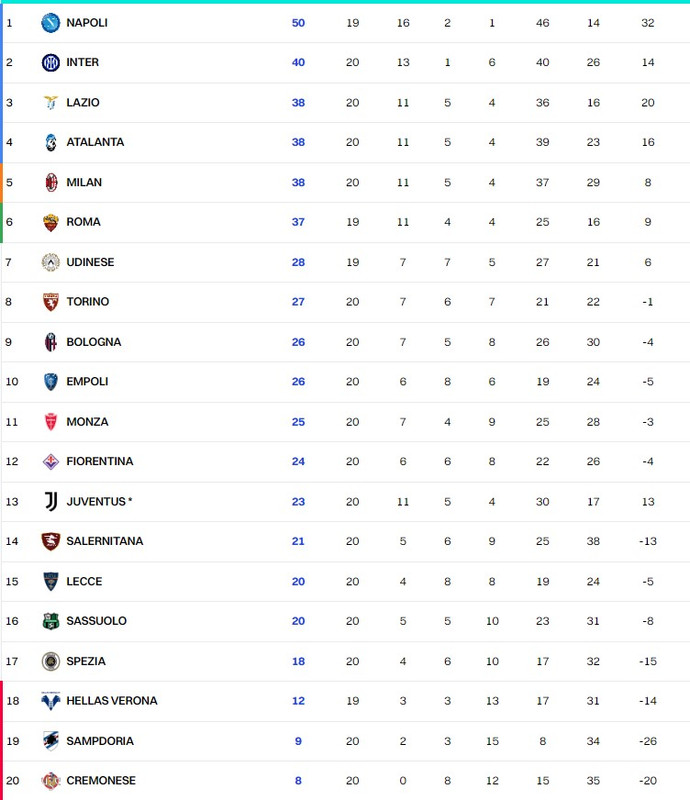Screen dimensions: 690x800
Task: Click the Hellas Verona crest icon
Action: coord(51,701)
